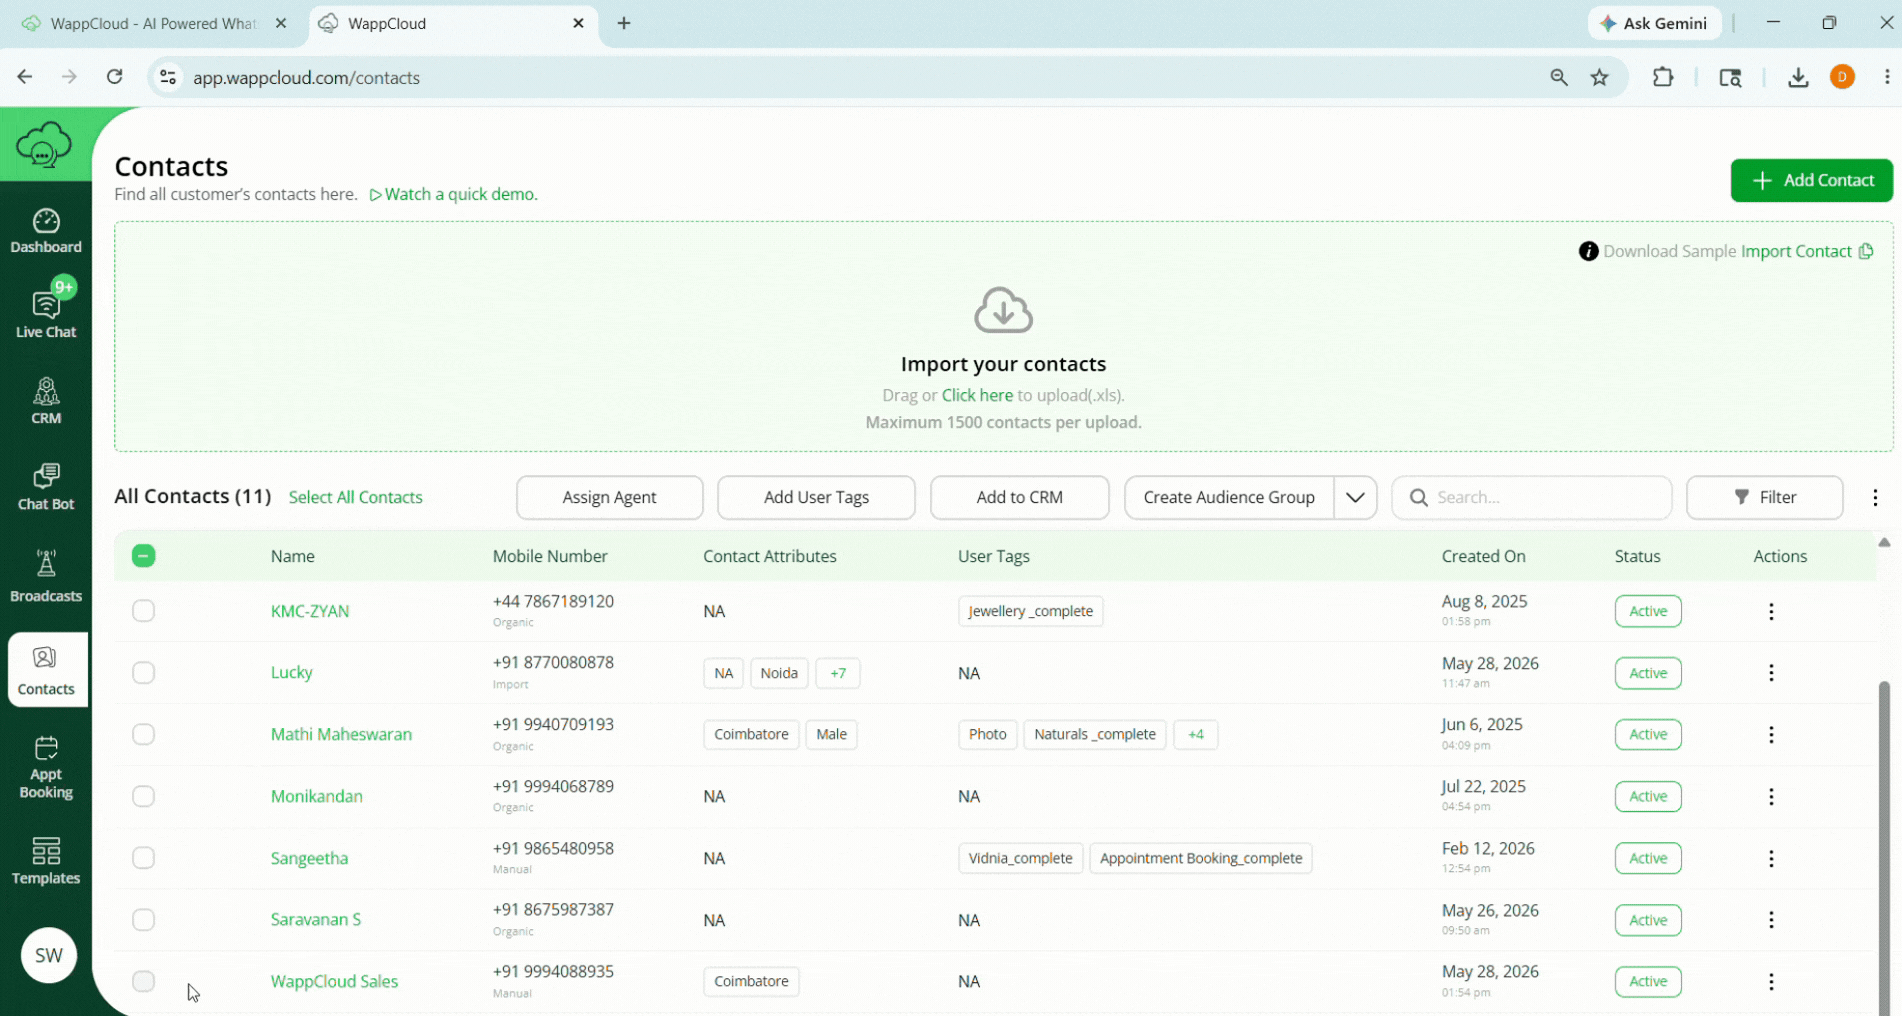
Task: Check the Sangeetha contact checkbox
Action: (x=143, y=858)
